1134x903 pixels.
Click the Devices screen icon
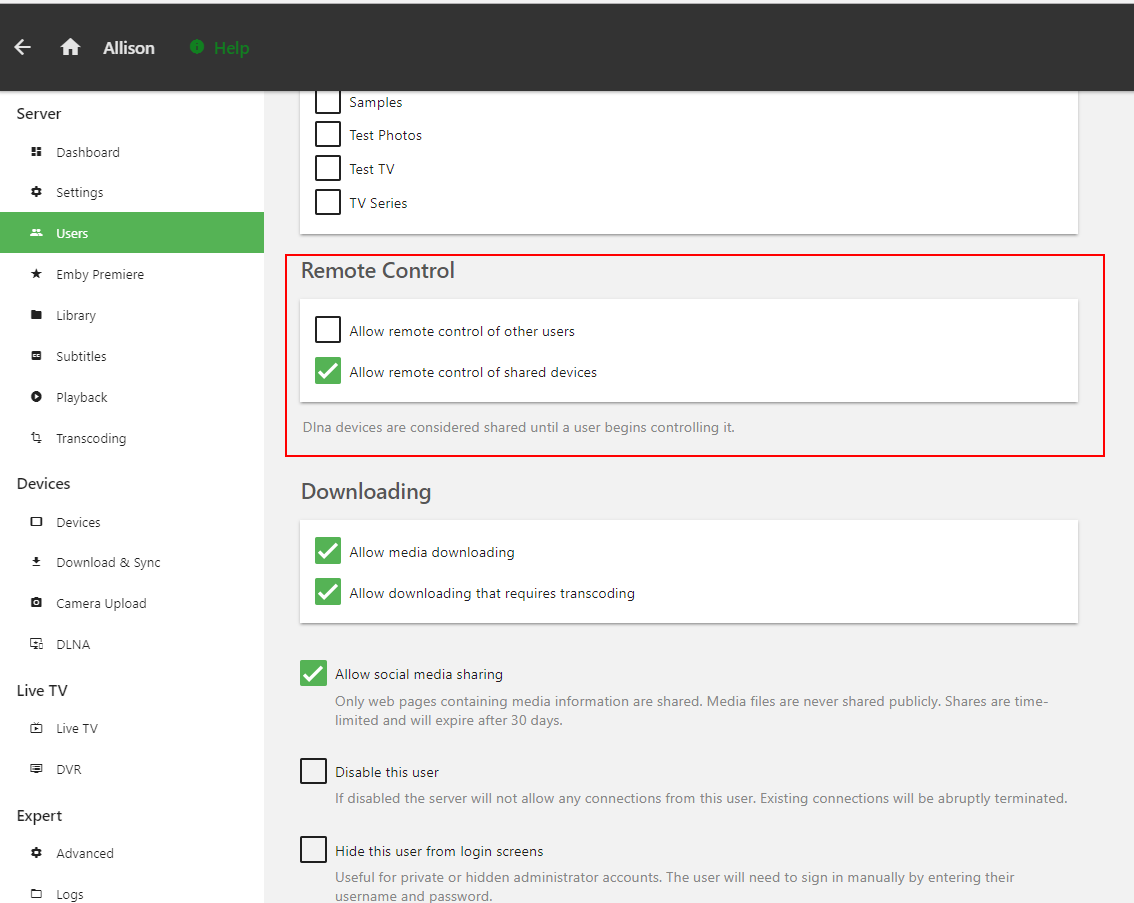coord(36,521)
